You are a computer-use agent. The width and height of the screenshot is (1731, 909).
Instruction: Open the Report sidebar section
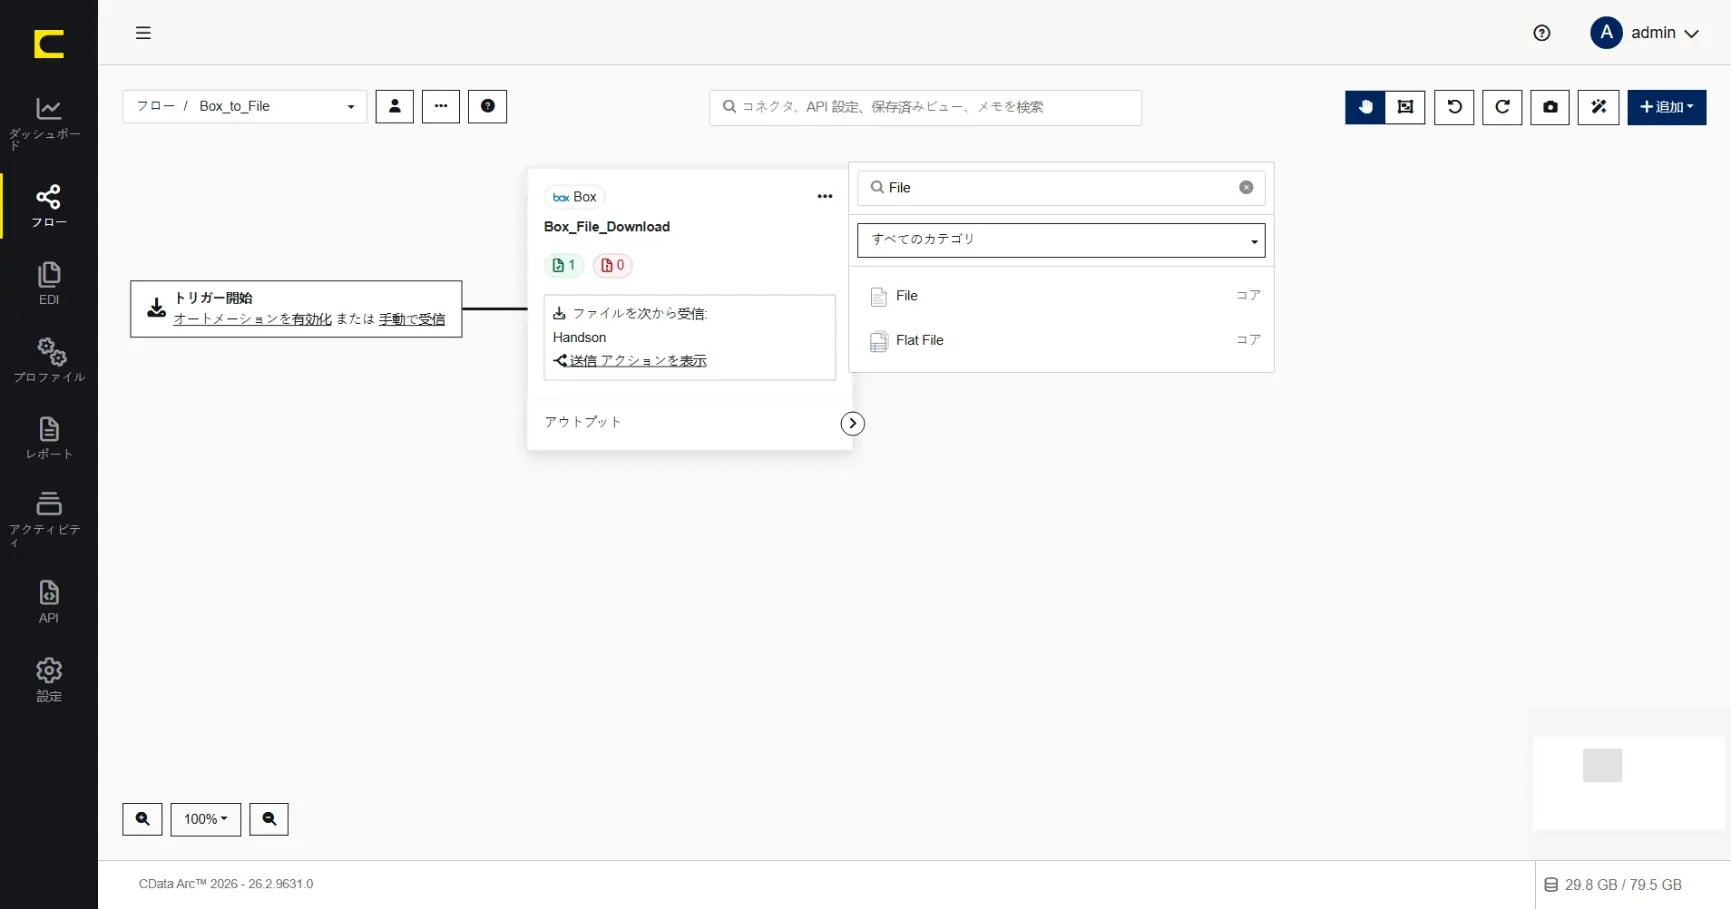click(48, 438)
